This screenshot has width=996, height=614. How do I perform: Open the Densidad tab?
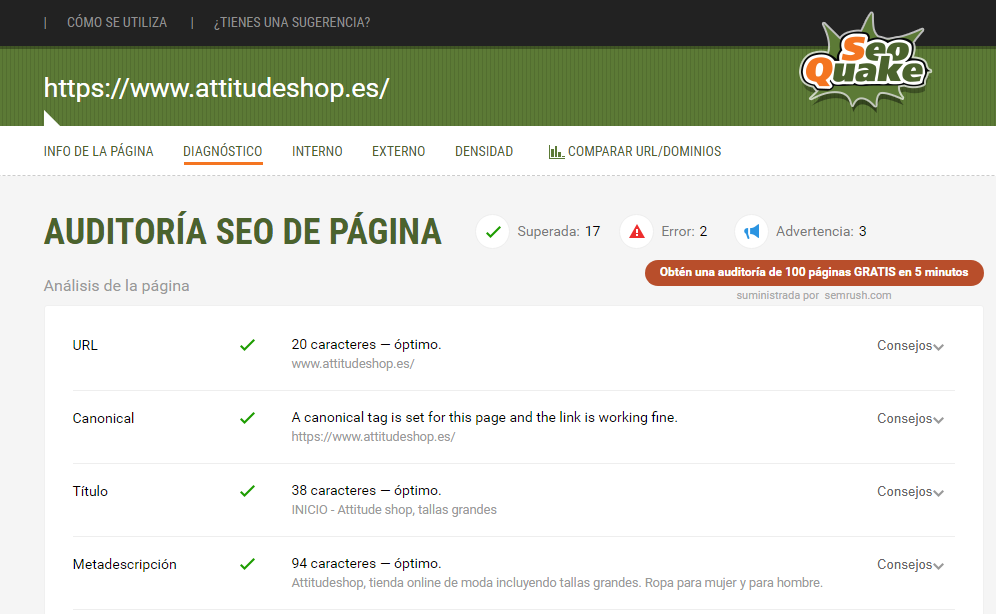point(484,152)
